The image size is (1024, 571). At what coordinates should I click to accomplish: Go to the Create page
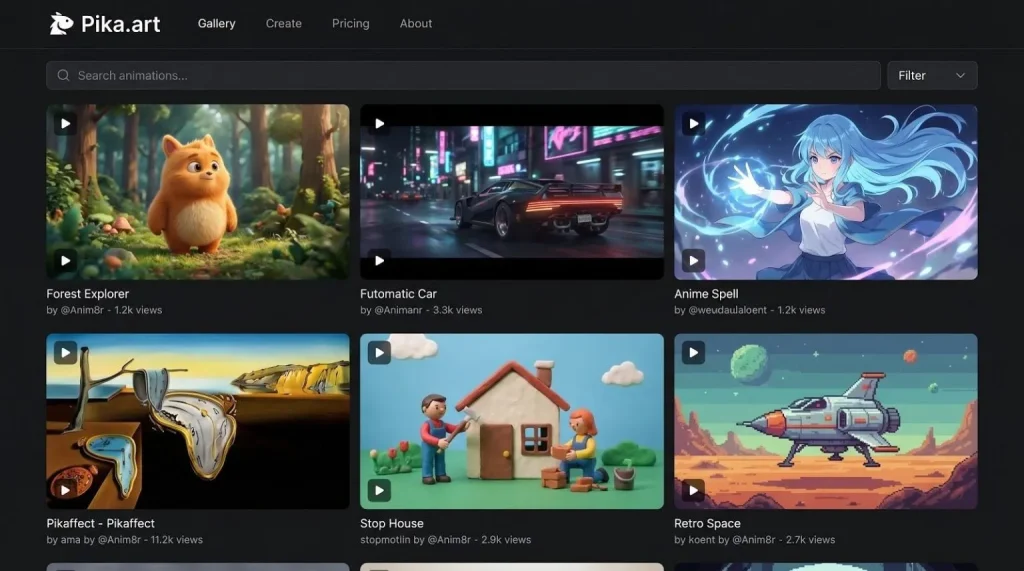click(x=283, y=24)
